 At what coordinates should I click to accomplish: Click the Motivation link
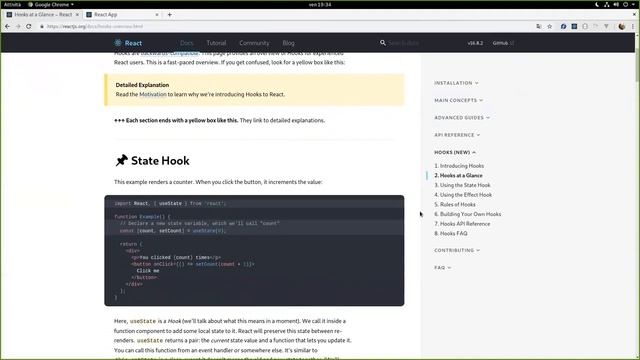coord(153,94)
